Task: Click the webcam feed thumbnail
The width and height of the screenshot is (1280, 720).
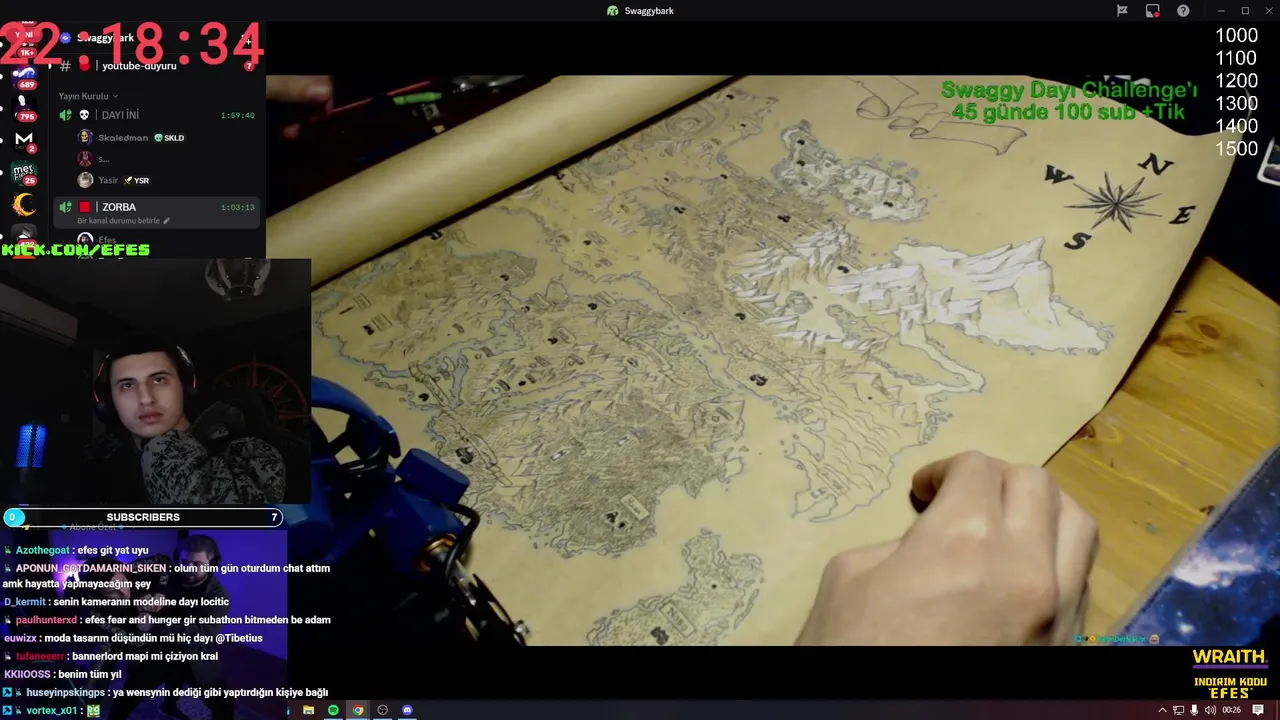Action: pos(156,380)
